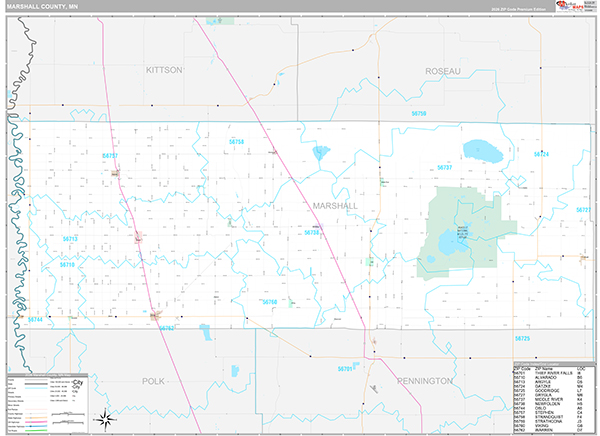Click the MARSHALL COUNTY, MN title

click(42, 7)
